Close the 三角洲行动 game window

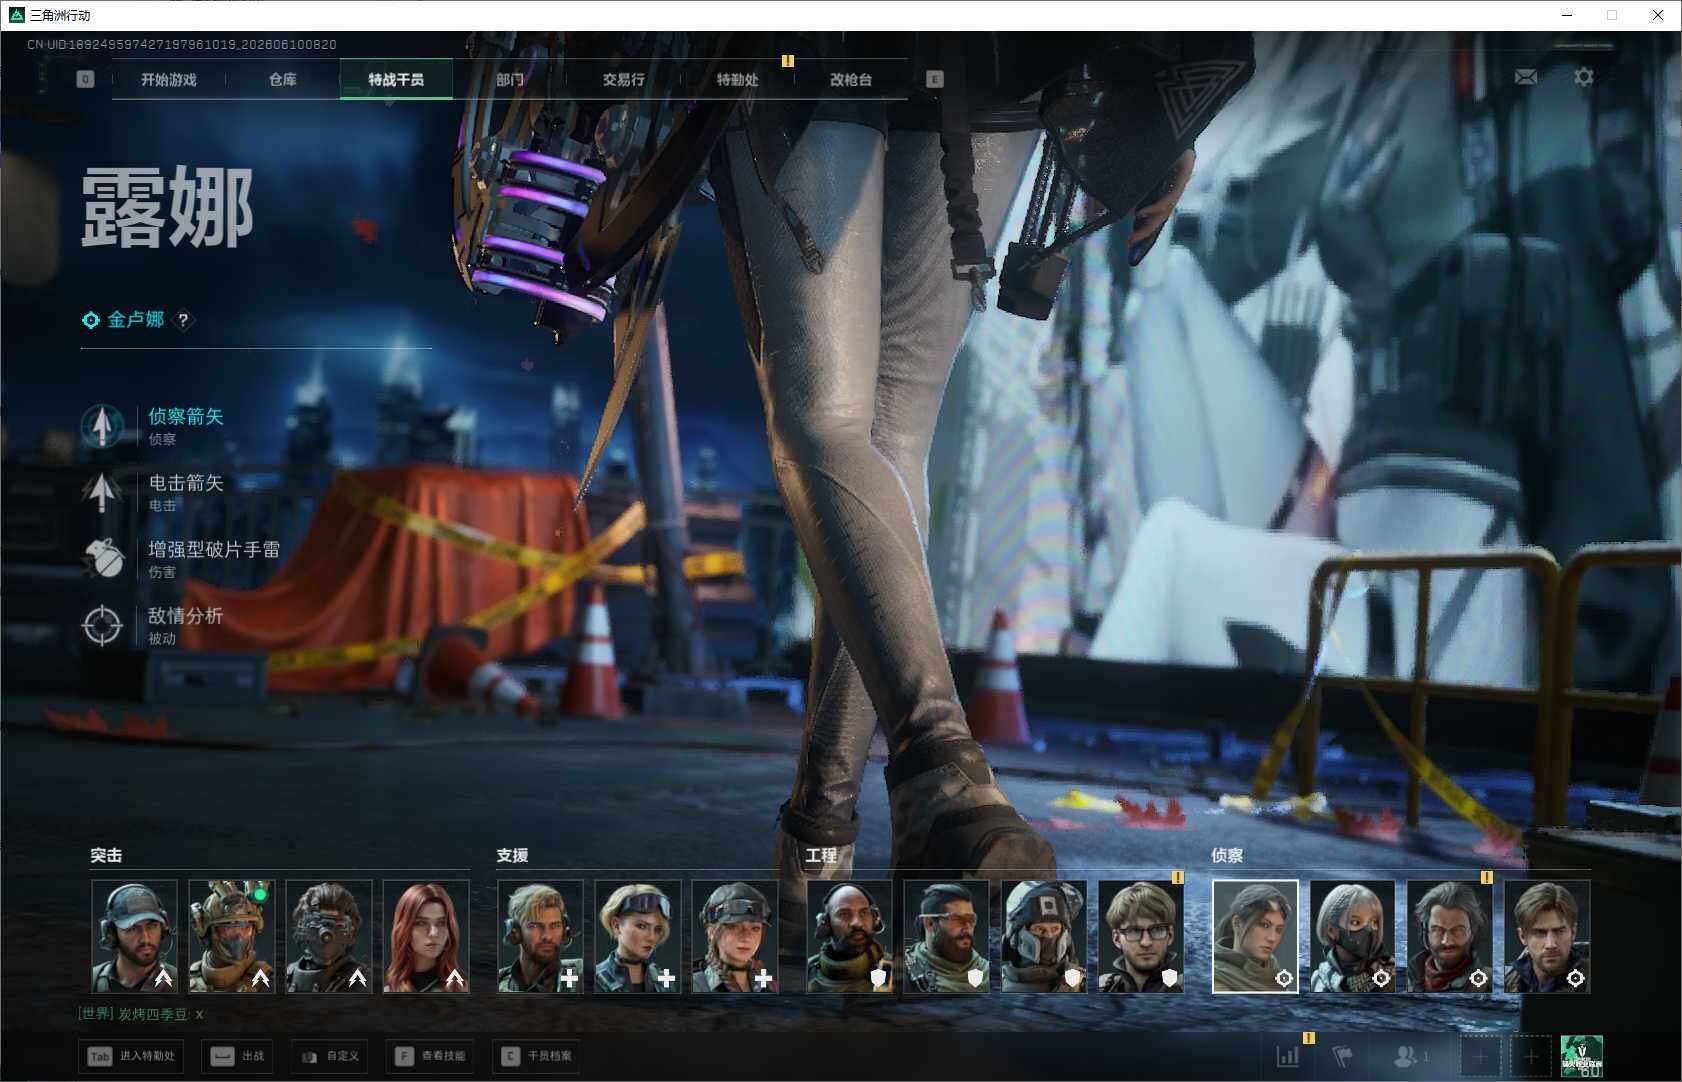[1658, 15]
